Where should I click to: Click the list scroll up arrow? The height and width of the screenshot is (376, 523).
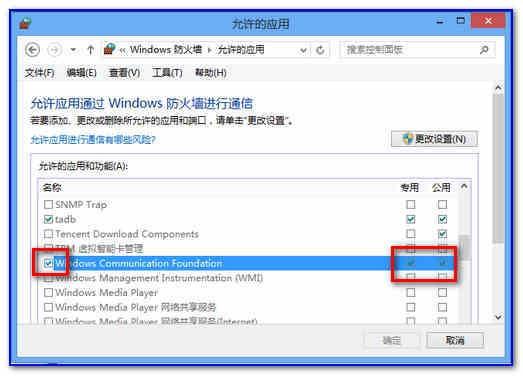(x=464, y=186)
